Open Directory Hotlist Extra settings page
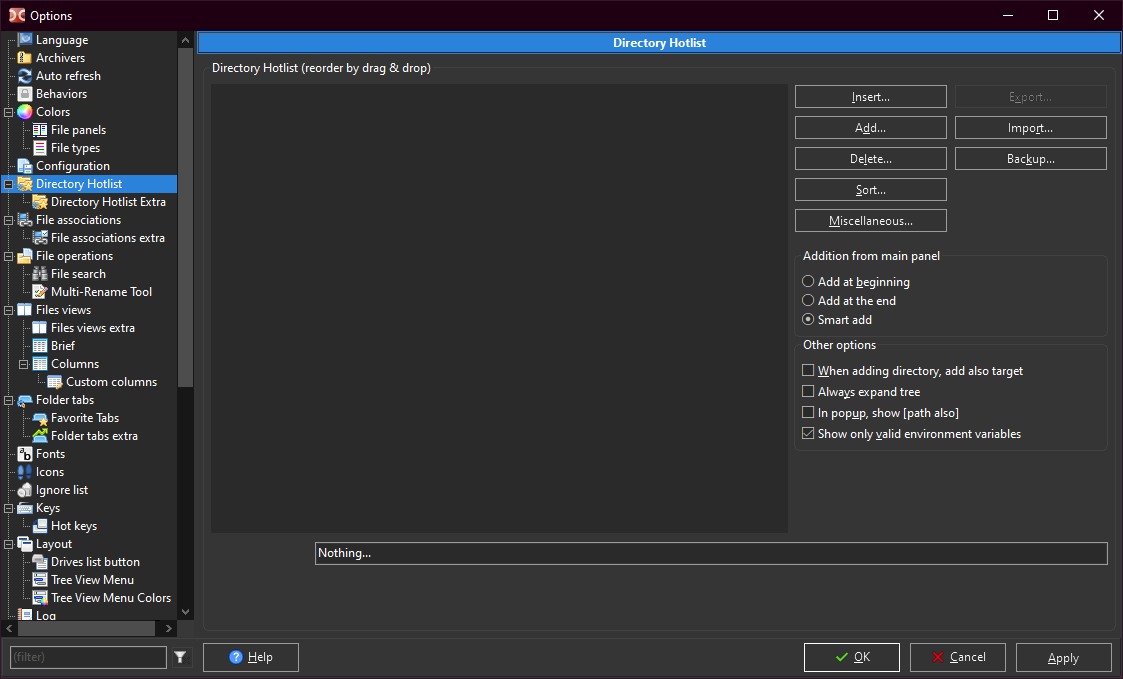The width and height of the screenshot is (1123, 679). pos(108,202)
